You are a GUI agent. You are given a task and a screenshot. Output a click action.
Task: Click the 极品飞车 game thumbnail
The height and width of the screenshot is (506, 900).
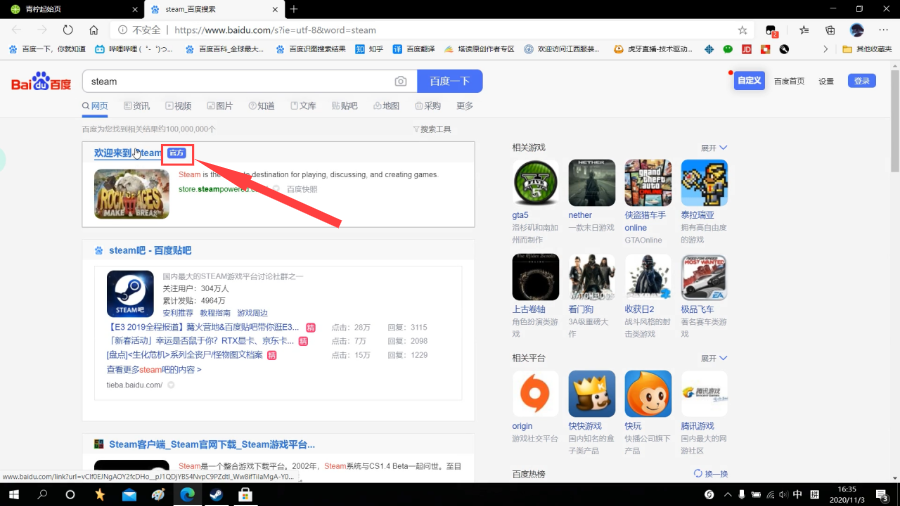pos(704,278)
